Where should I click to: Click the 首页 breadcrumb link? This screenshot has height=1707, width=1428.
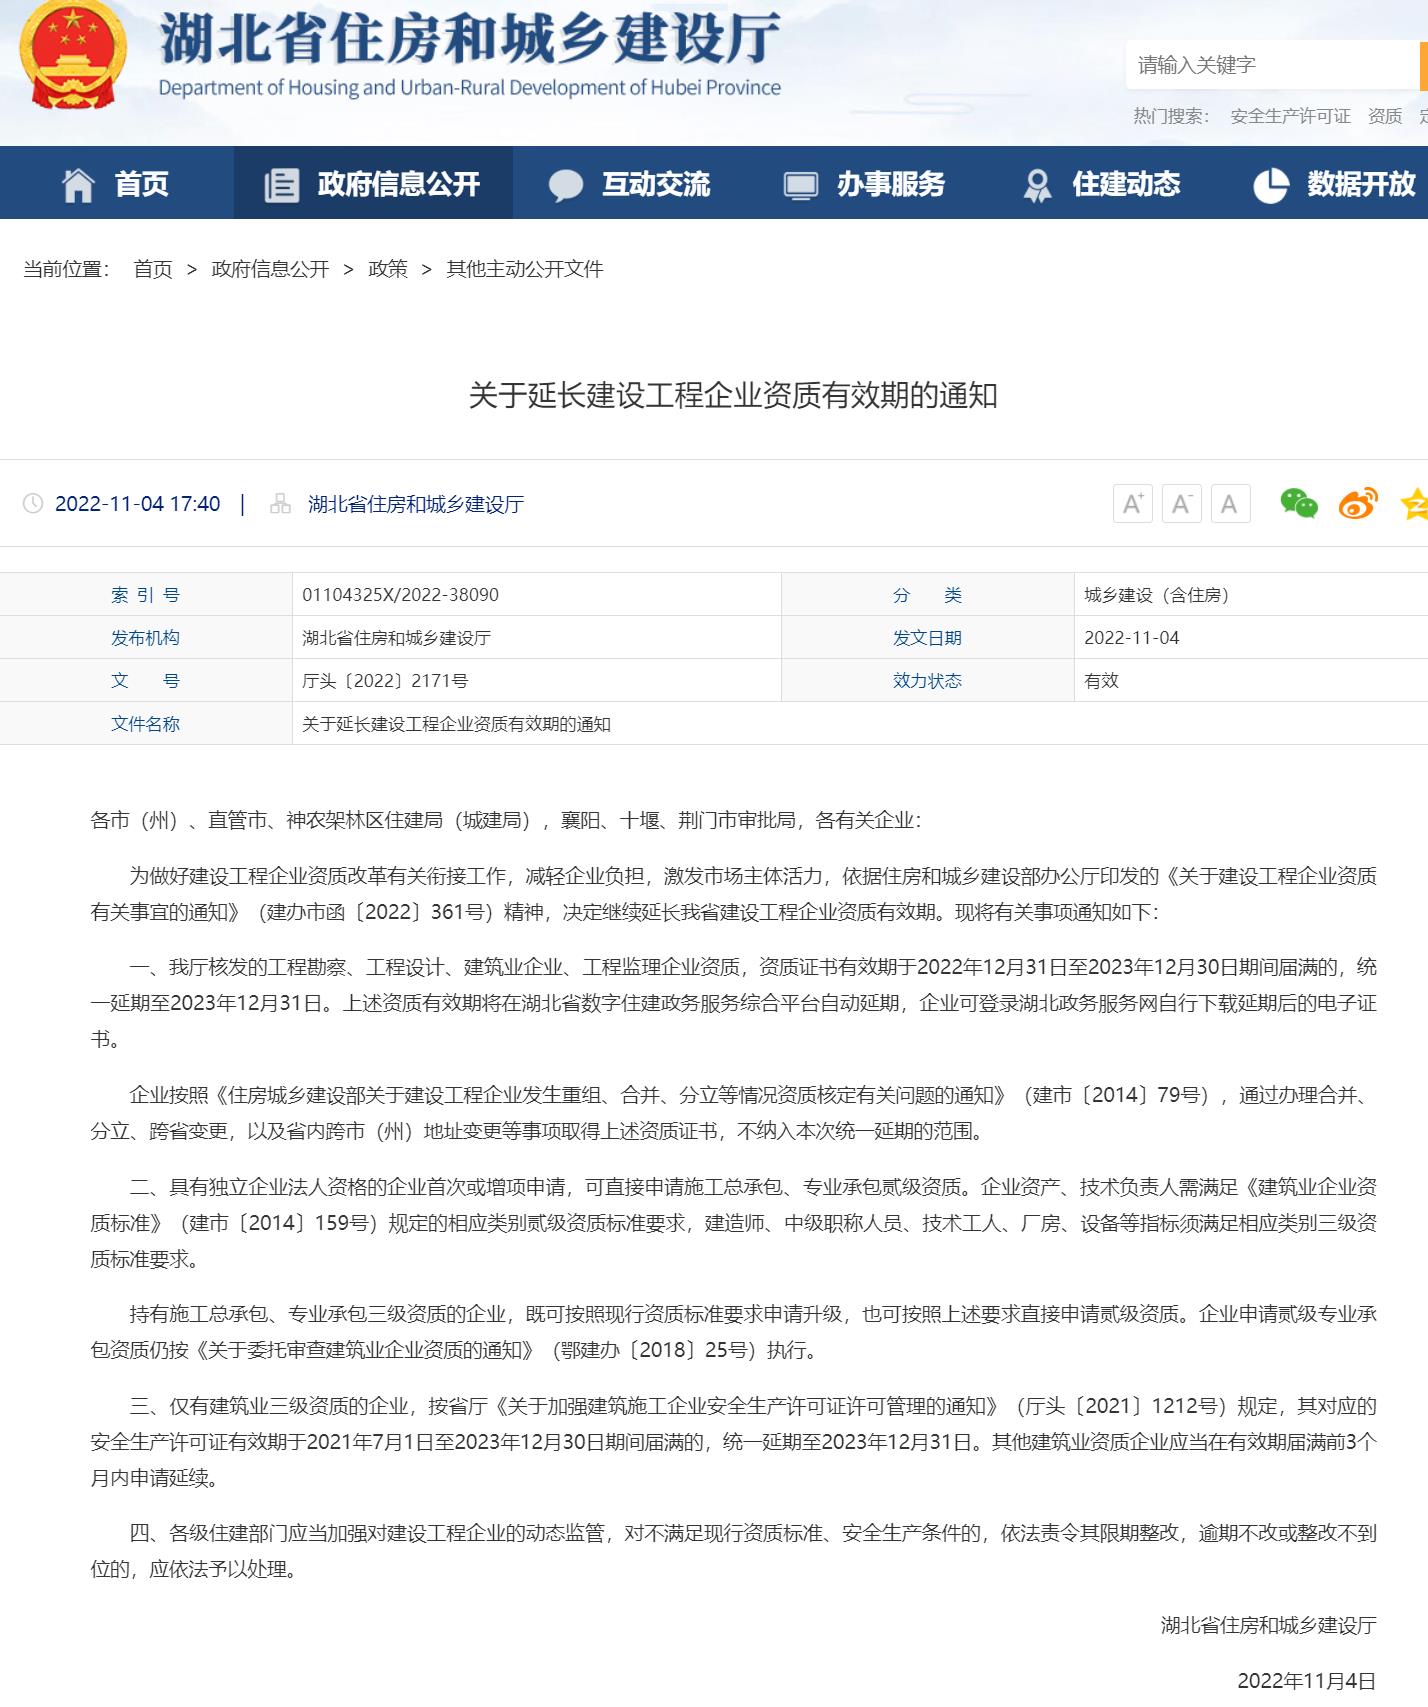click(153, 269)
